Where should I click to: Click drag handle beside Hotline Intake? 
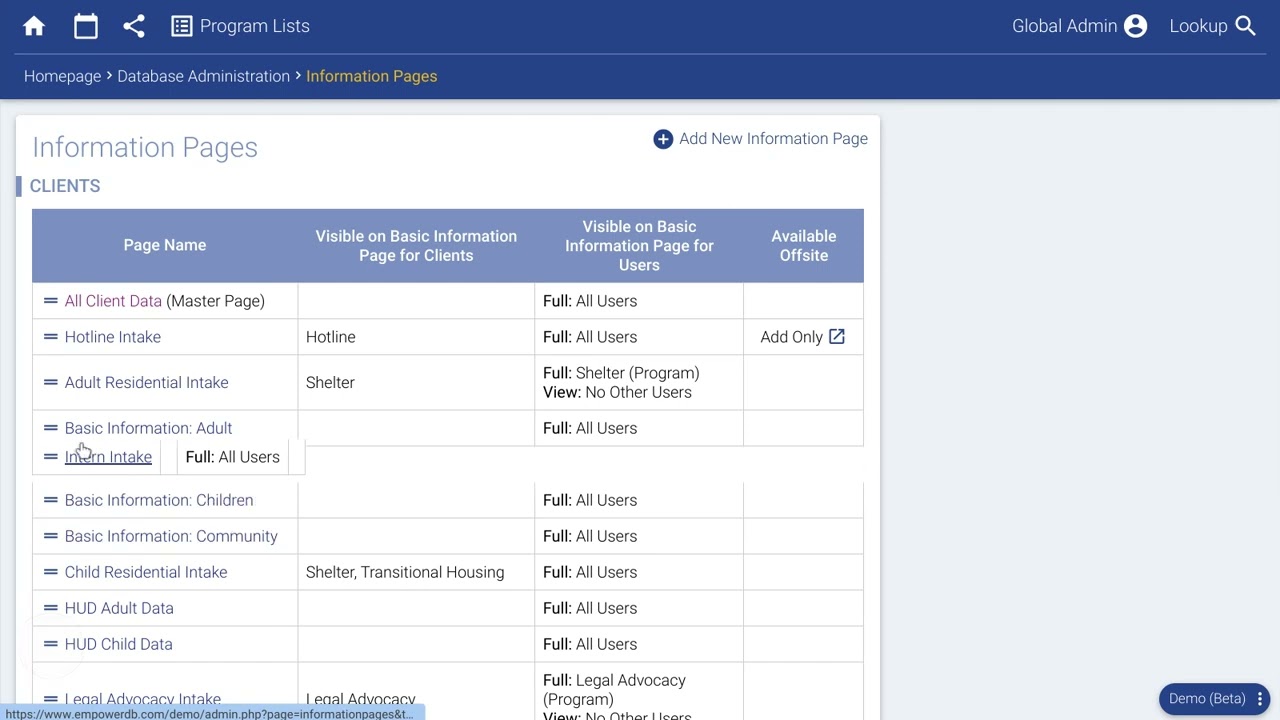(50, 337)
